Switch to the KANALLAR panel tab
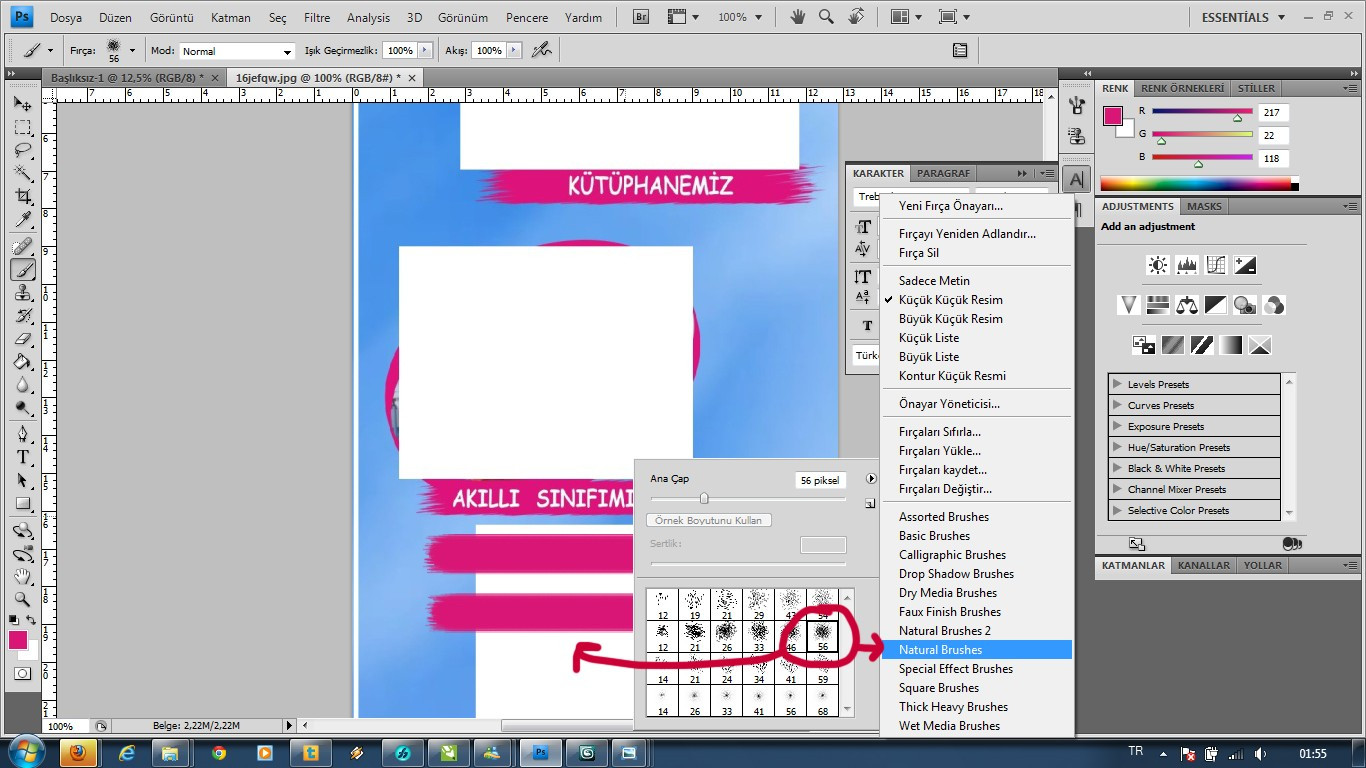 [1204, 565]
